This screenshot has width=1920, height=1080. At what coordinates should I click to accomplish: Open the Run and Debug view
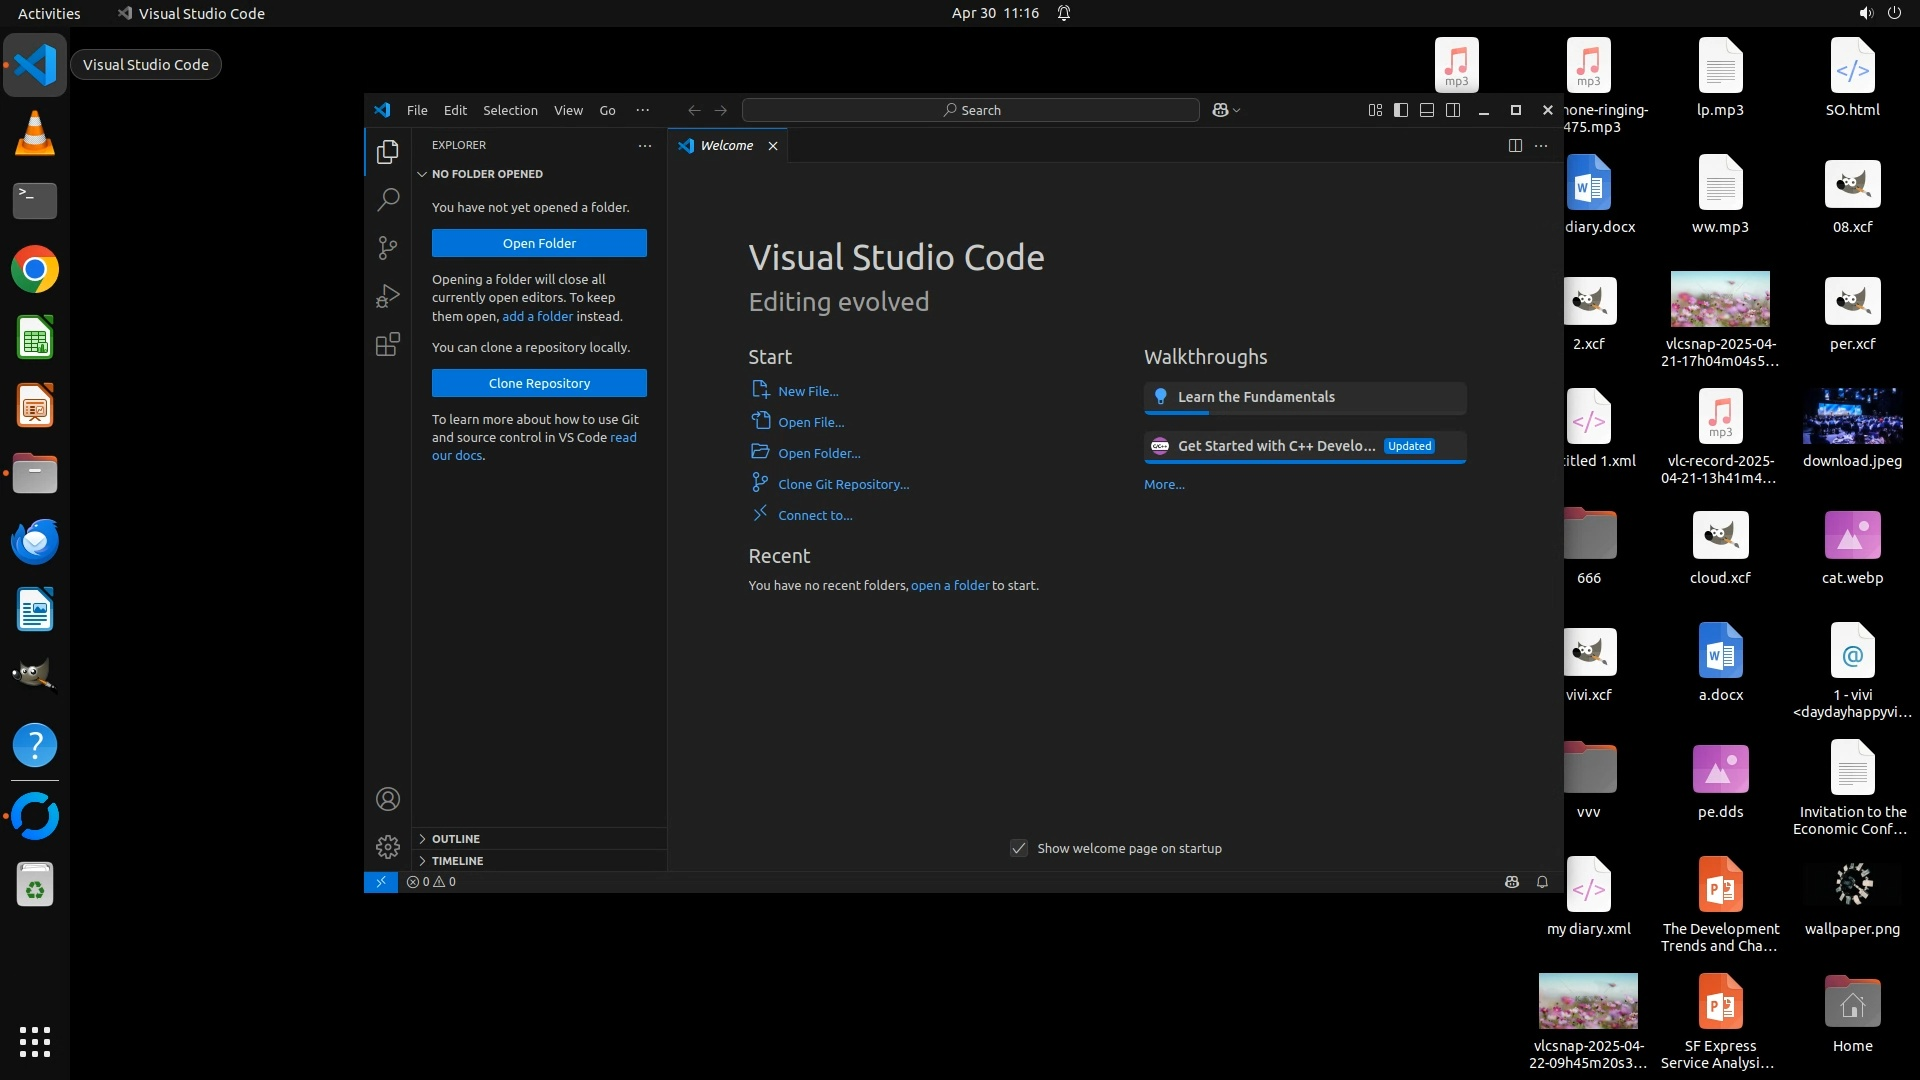[x=388, y=296]
